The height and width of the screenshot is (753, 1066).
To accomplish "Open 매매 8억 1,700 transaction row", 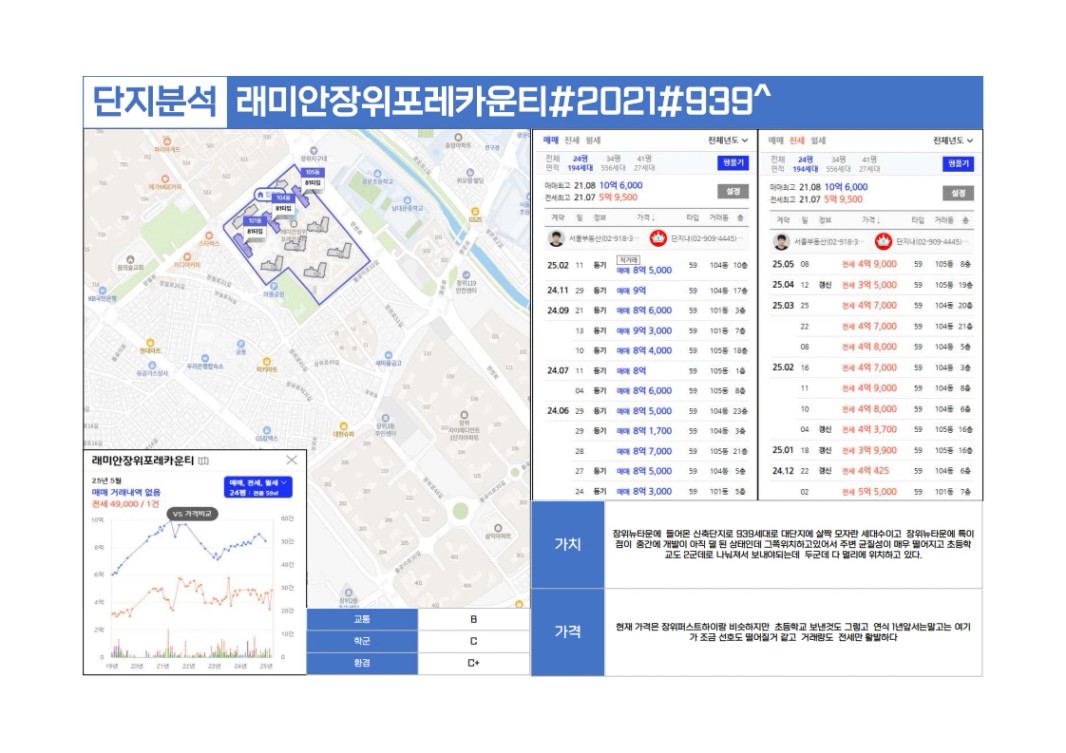I will coord(647,431).
